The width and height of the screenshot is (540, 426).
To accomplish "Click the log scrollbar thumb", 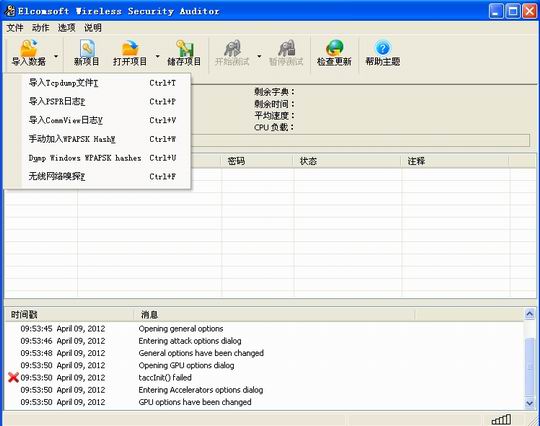I will click(x=529, y=366).
